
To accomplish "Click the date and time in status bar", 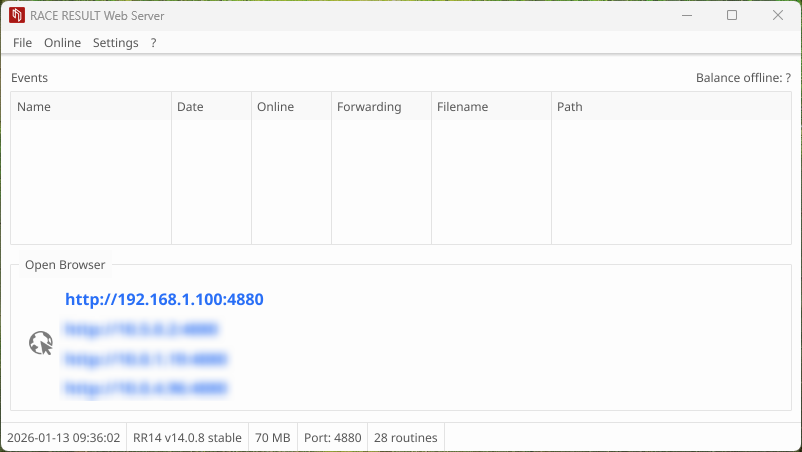I will (63, 438).
